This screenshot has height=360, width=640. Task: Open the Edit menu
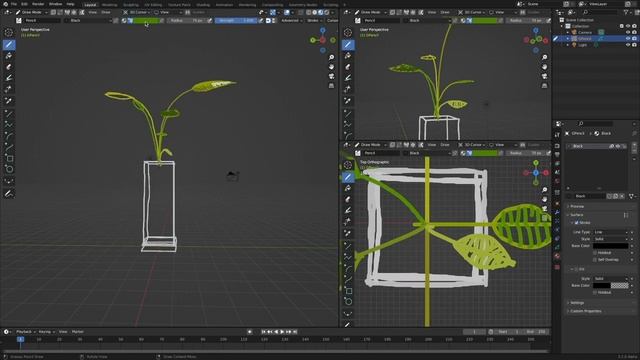24,4
